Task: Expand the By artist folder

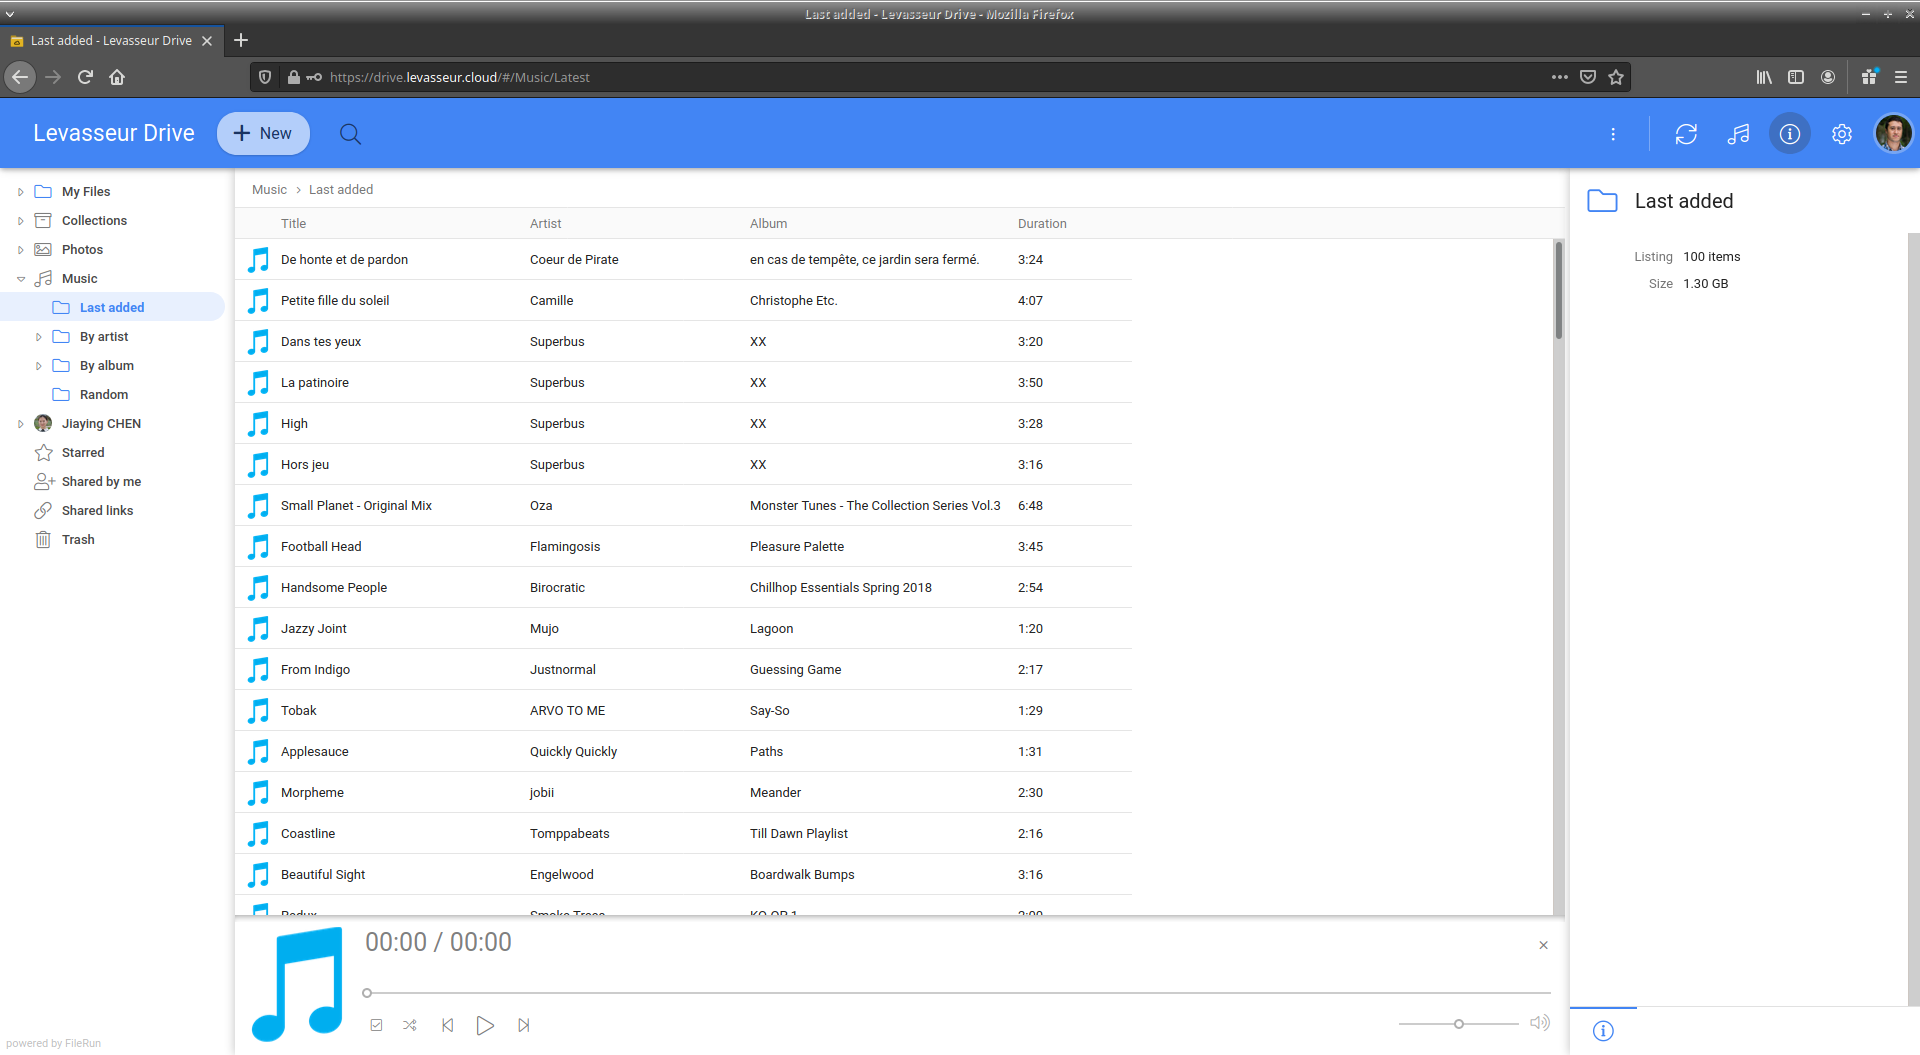Action: pyautogui.click(x=39, y=337)
